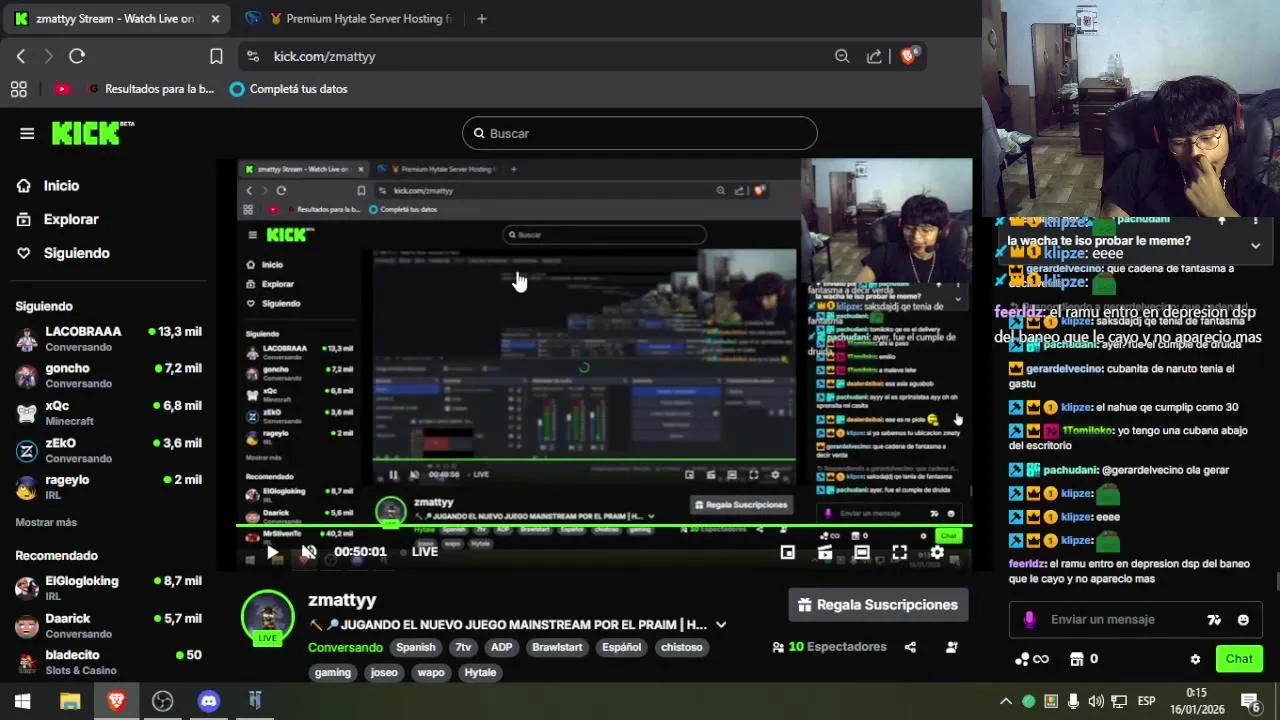Go to Kick home via the logo

point(92,133)
